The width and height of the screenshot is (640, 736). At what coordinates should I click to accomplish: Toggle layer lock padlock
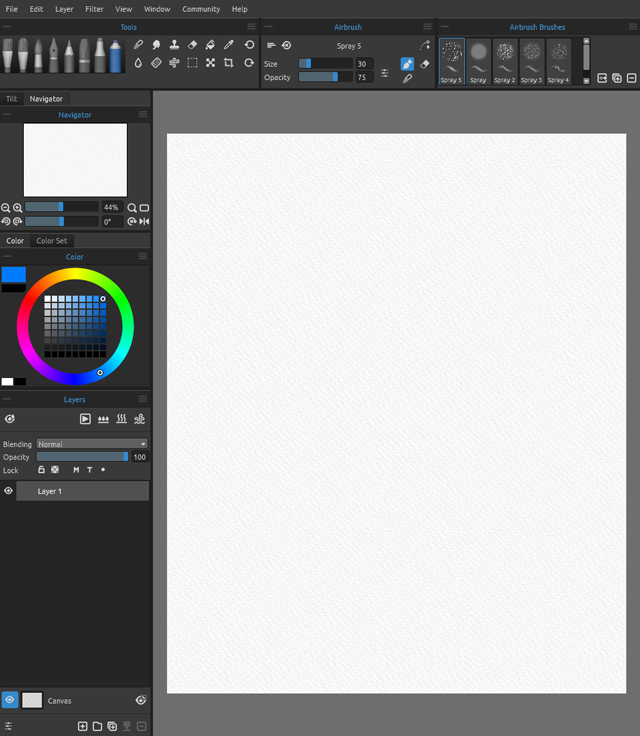pos(41,469)
